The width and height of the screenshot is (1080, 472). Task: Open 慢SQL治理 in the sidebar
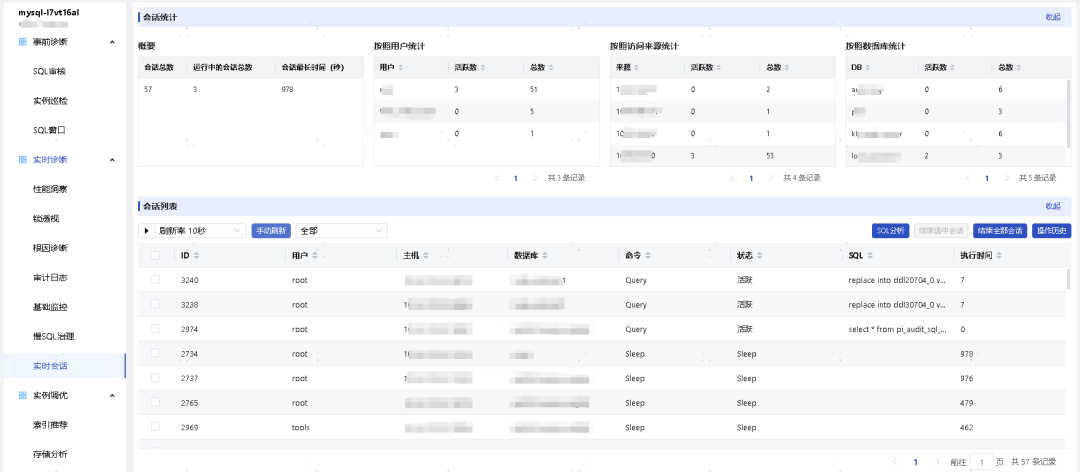53,336
